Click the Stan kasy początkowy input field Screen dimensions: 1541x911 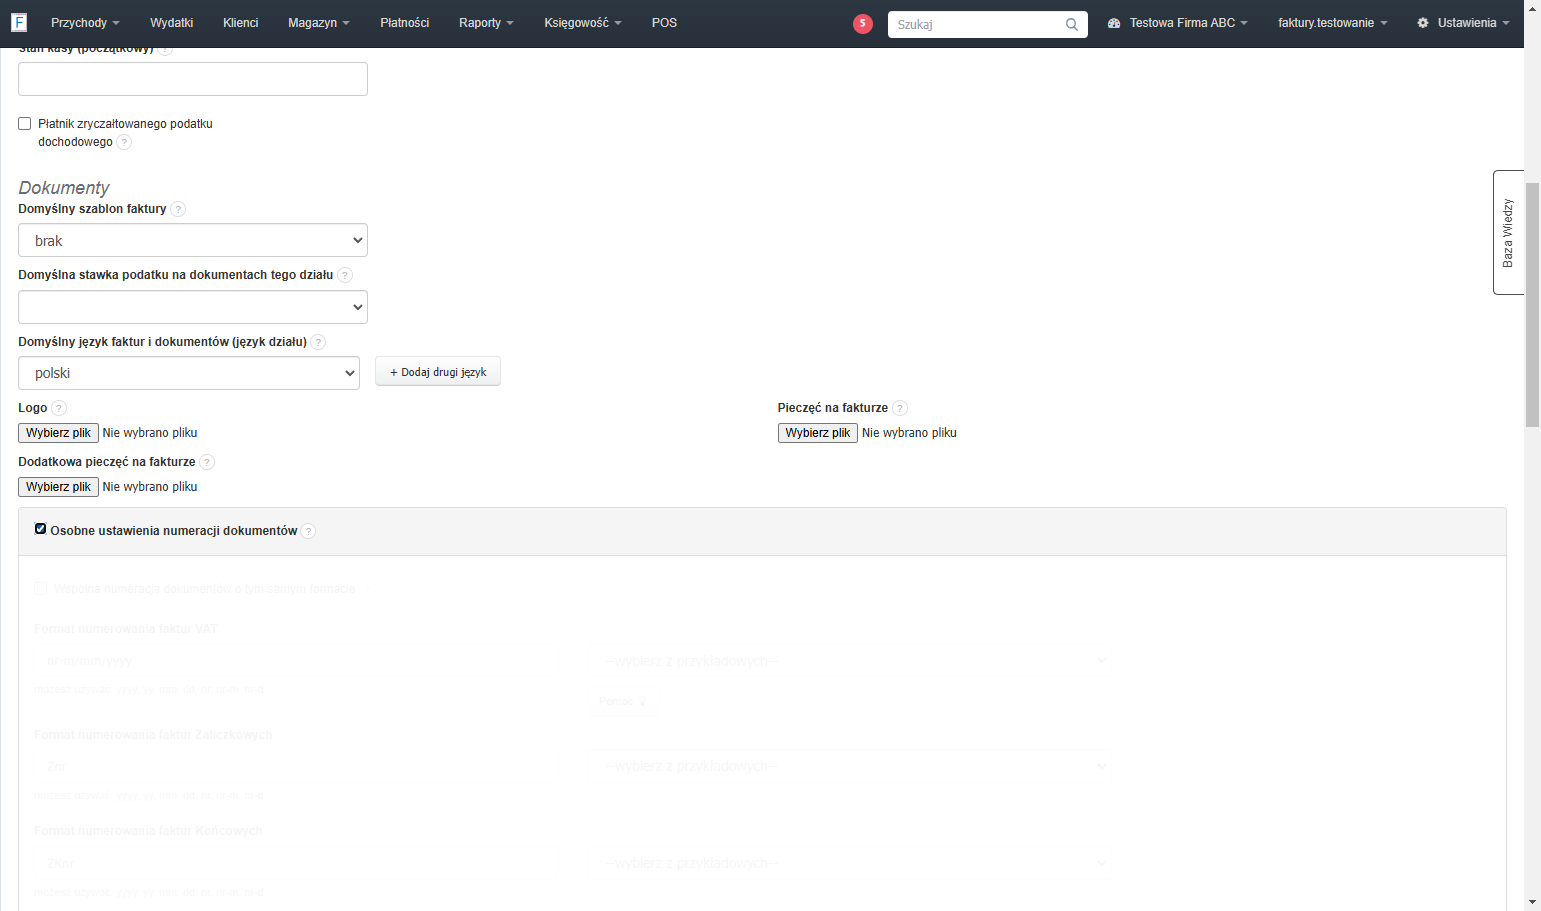pos(193,79)
